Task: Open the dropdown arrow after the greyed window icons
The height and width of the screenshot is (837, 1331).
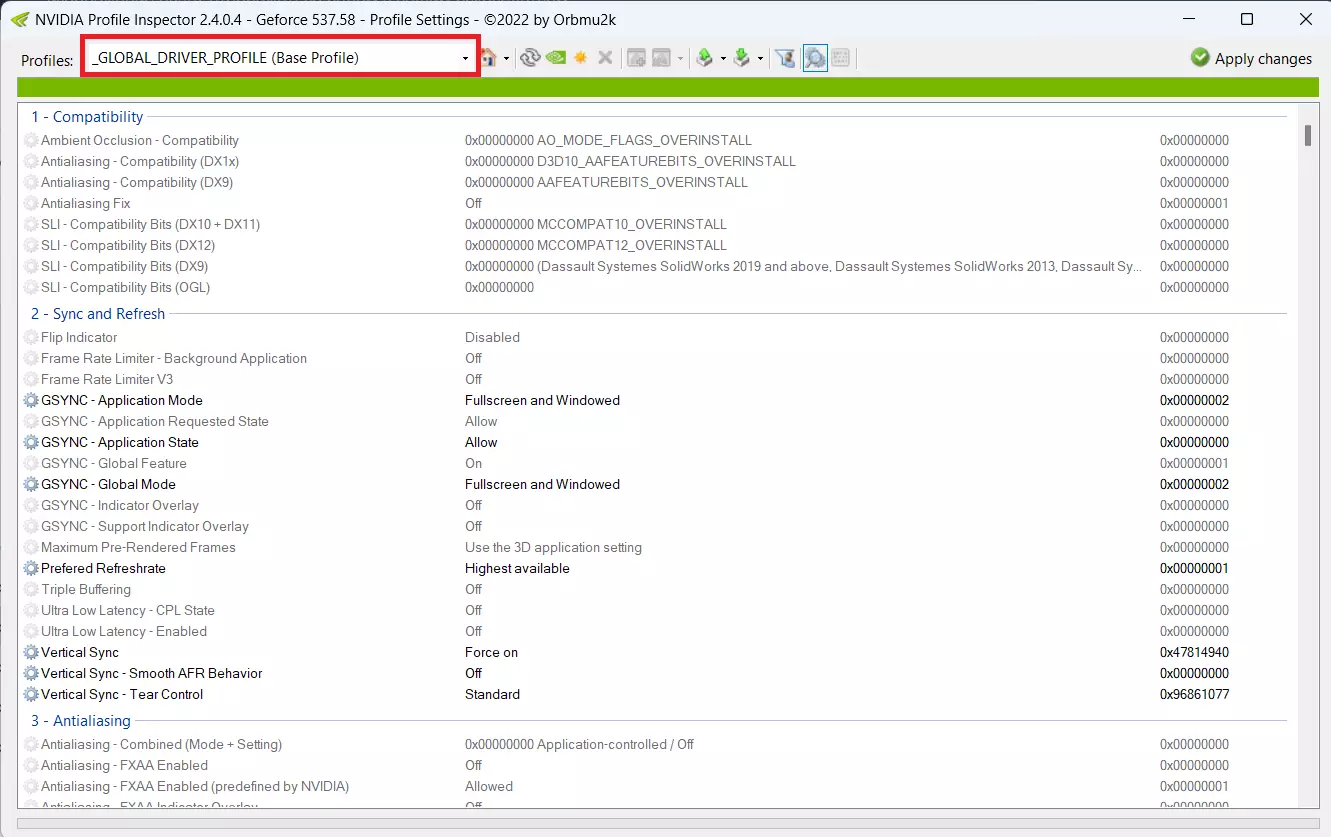Action: click(x=680, y=59)
